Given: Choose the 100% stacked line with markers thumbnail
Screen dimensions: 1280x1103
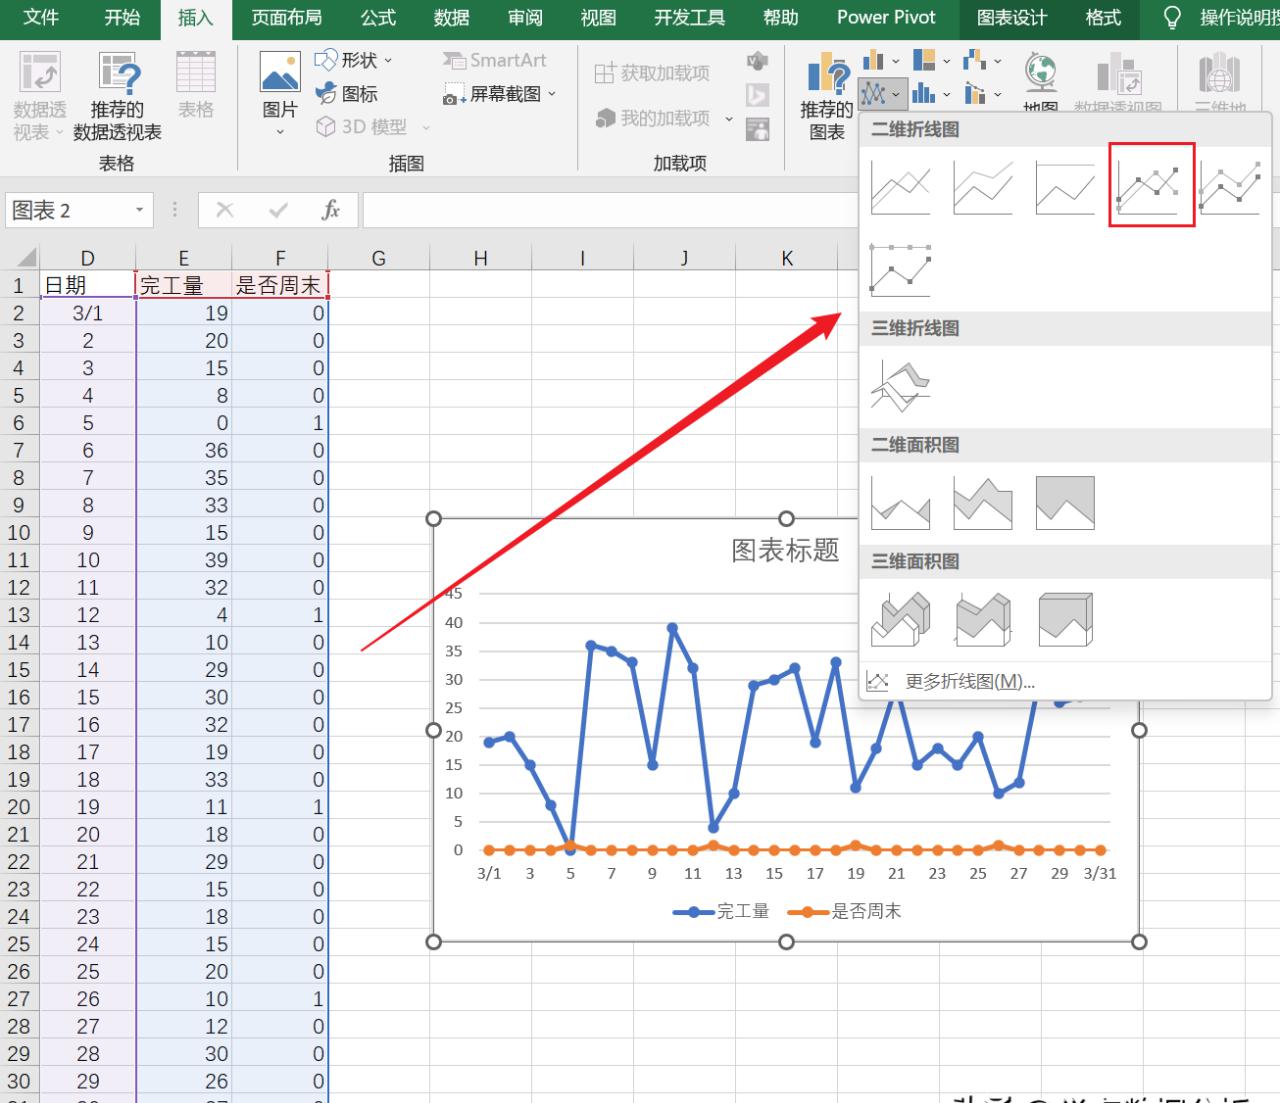Looking at the screenshot, I should [901, 270].
